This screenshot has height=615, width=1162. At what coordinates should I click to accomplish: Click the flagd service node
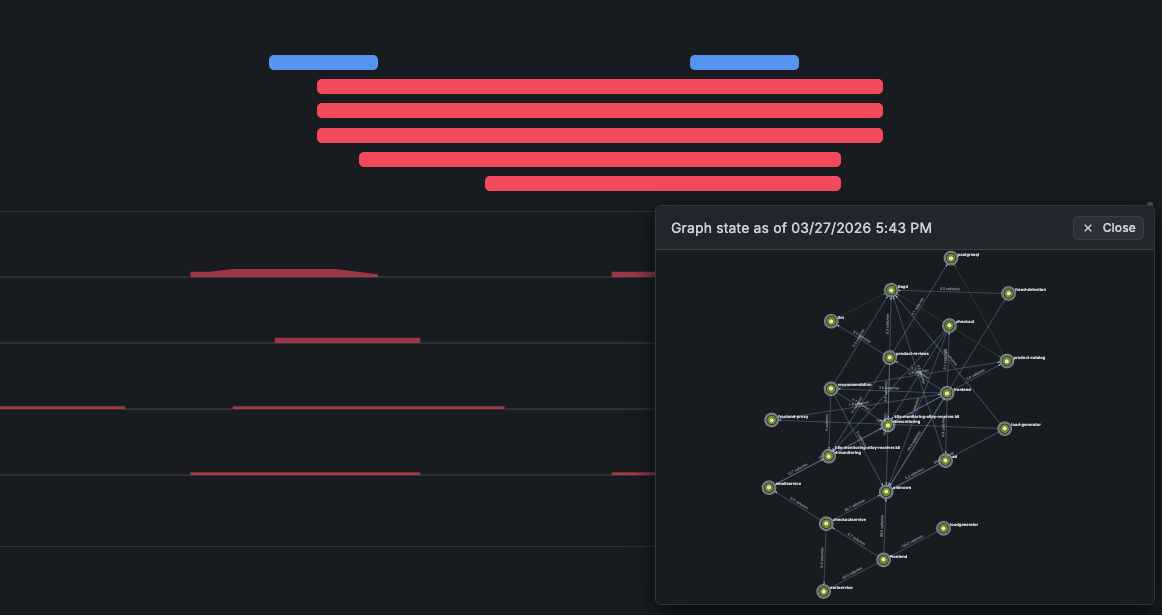point(891,291)
